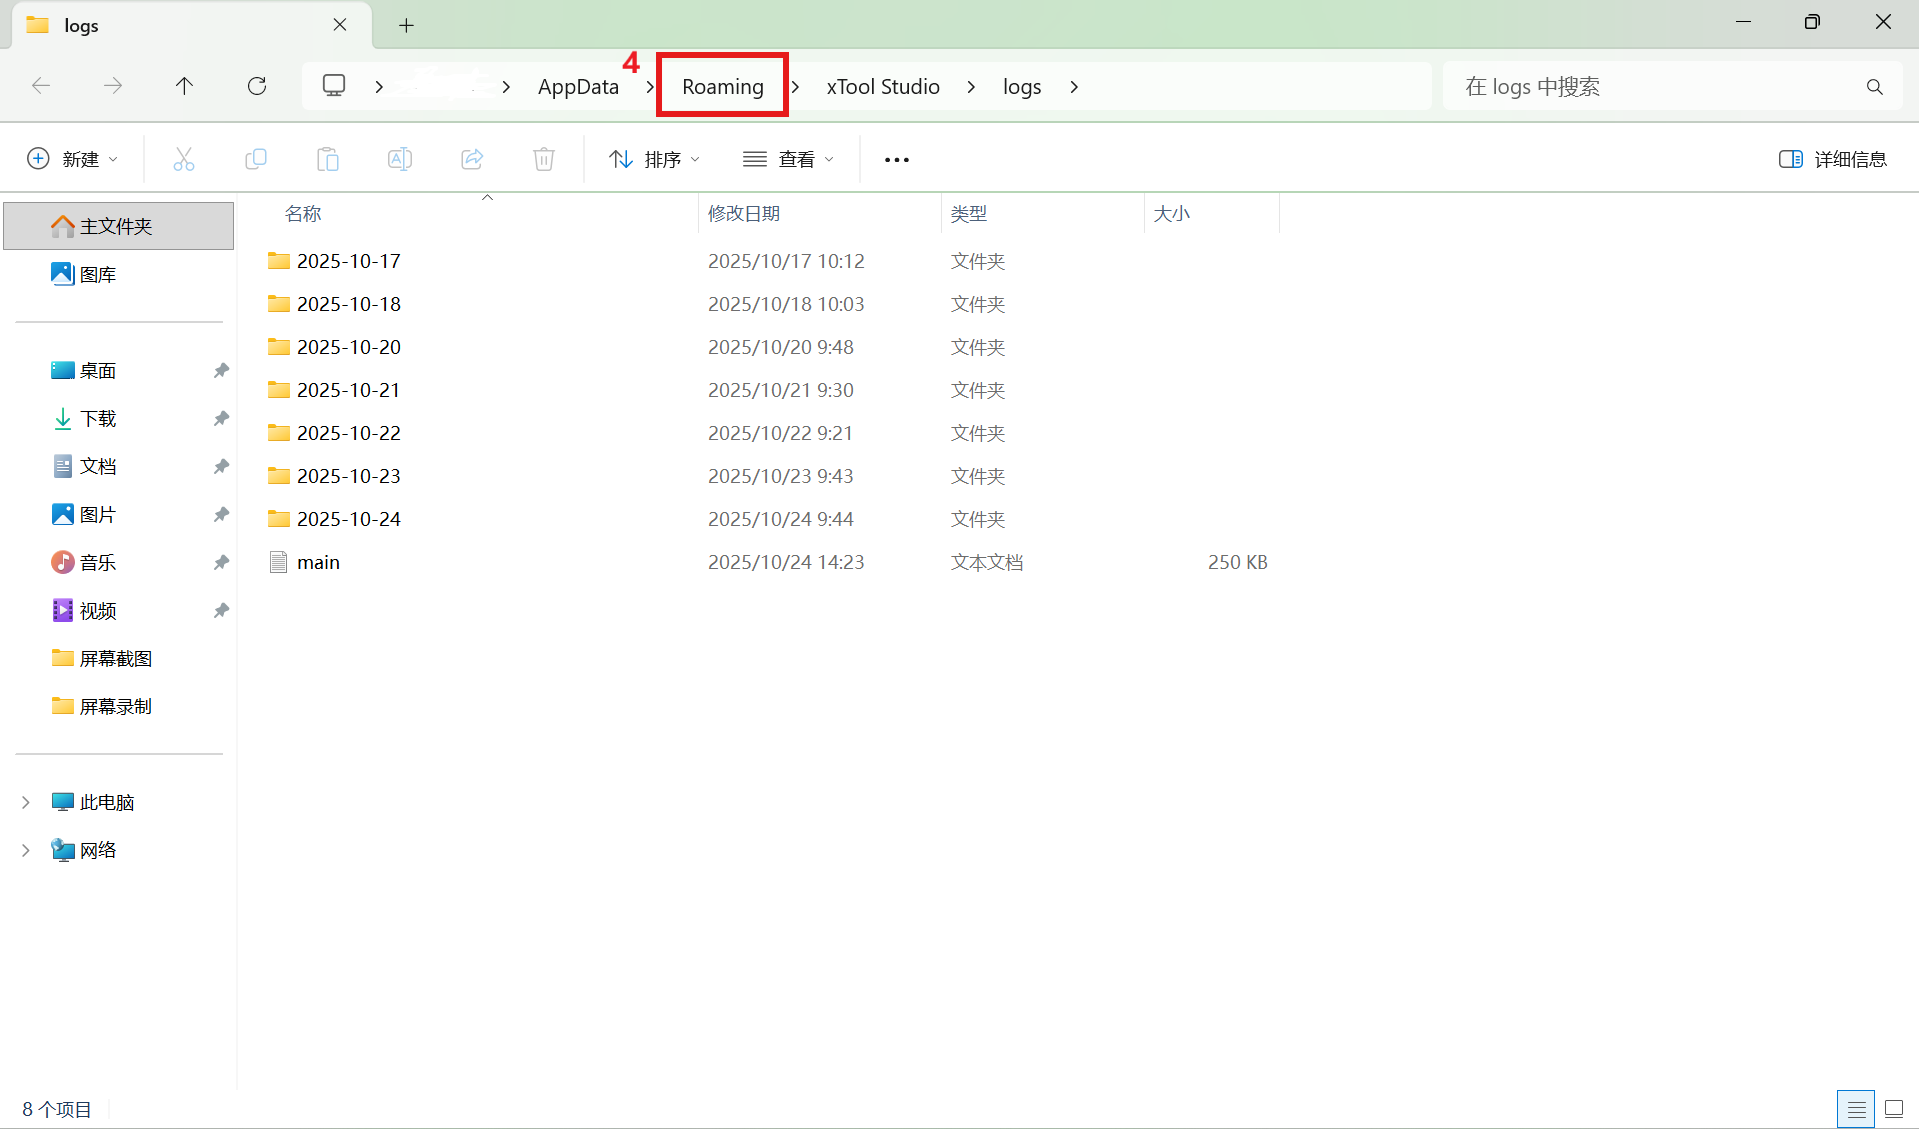The height and width of the screenshot is (1129, 1919).
Task: Open the 查看 view dropdown
Action: click(x=789, y=159)
